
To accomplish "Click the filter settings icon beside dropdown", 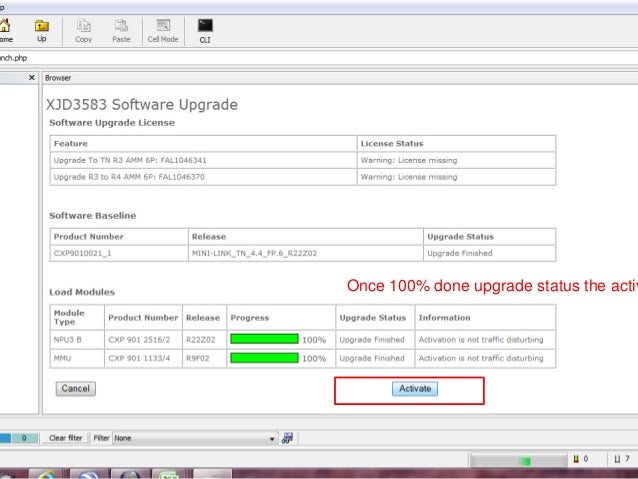I will (288, 438).
